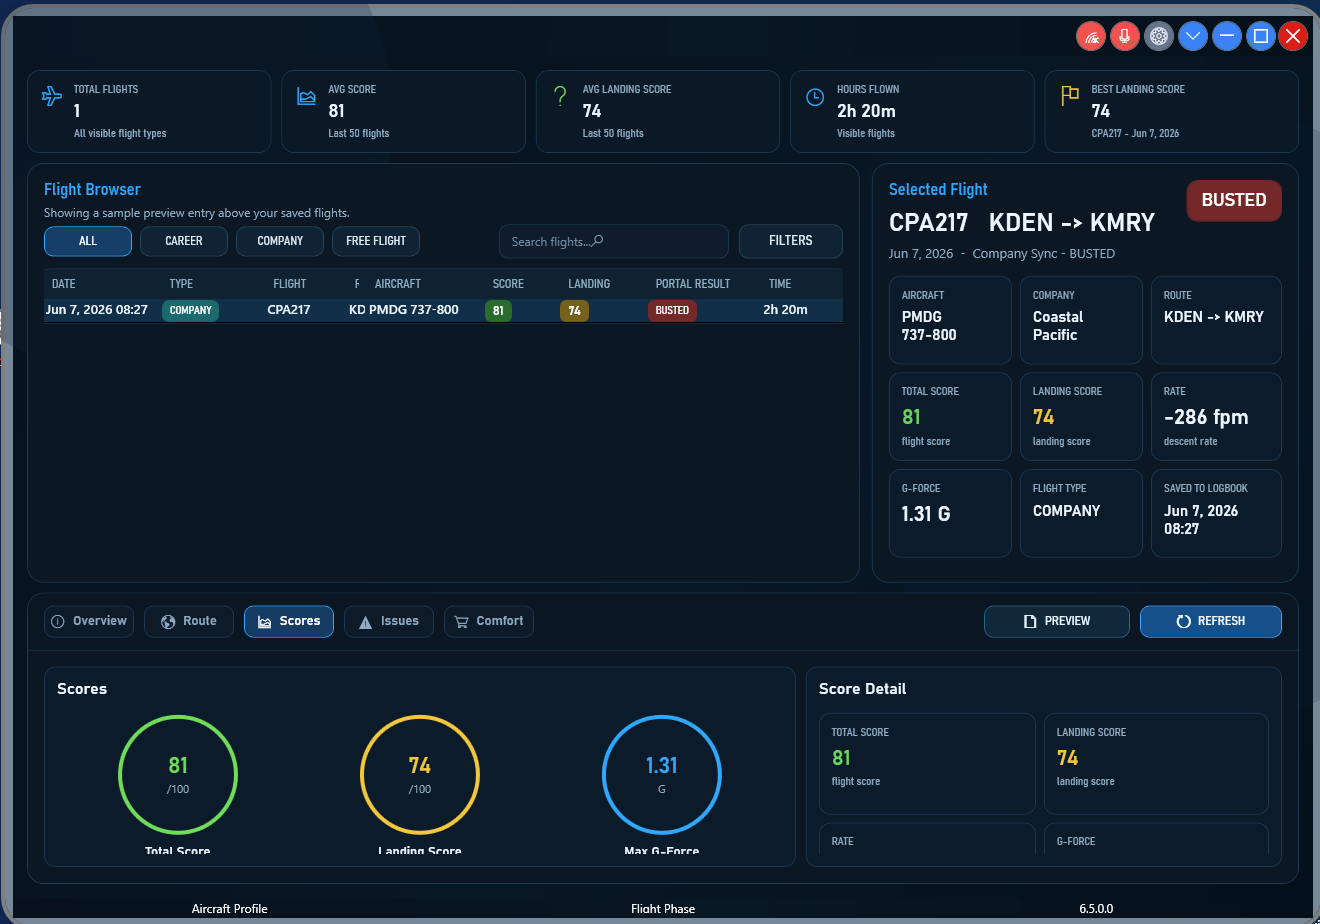Viewport: 1320px width, 924px height.
Task: Select the ALL flight type filter
Action: (x=88, y=241)
